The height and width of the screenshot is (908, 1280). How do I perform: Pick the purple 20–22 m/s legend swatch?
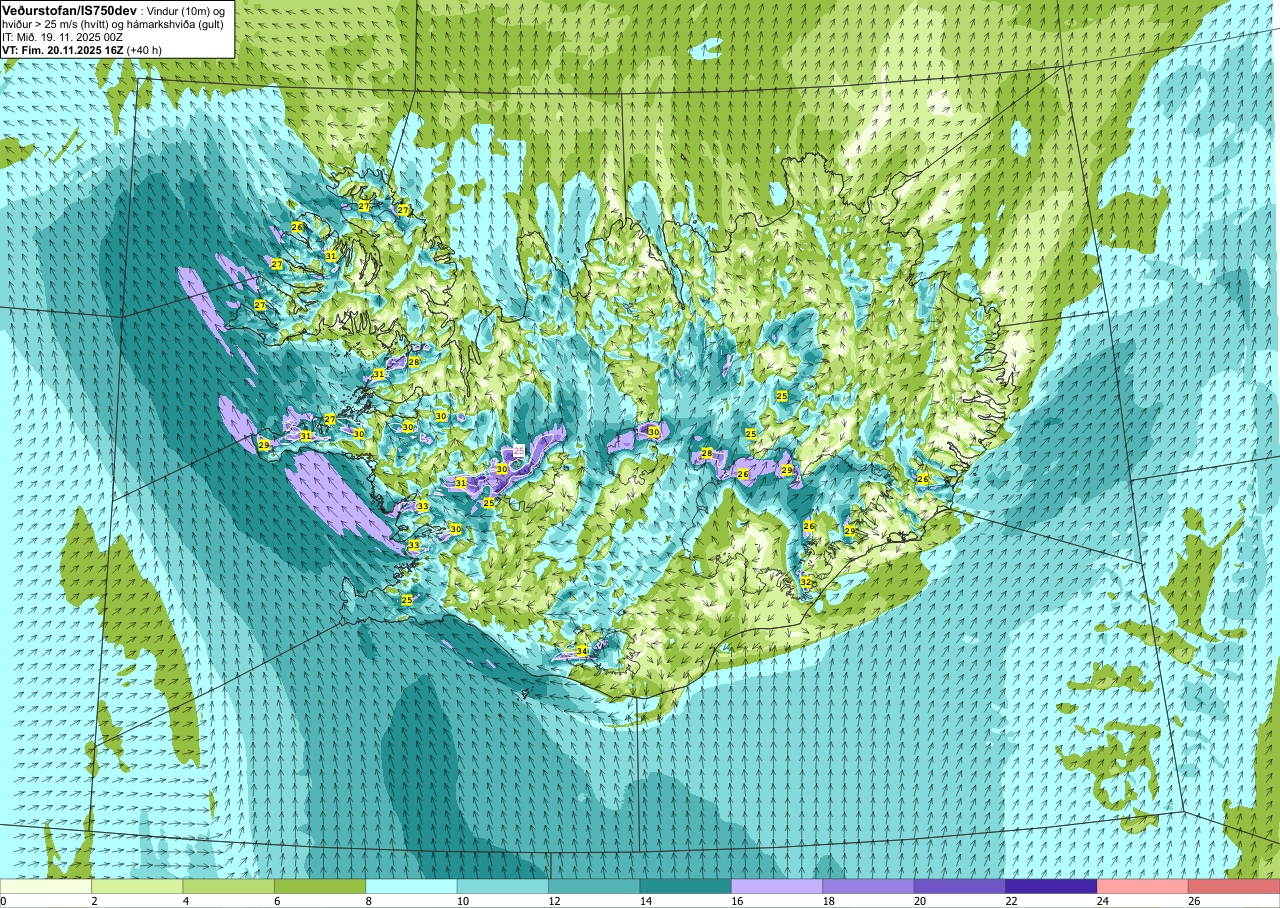point(960,886)
